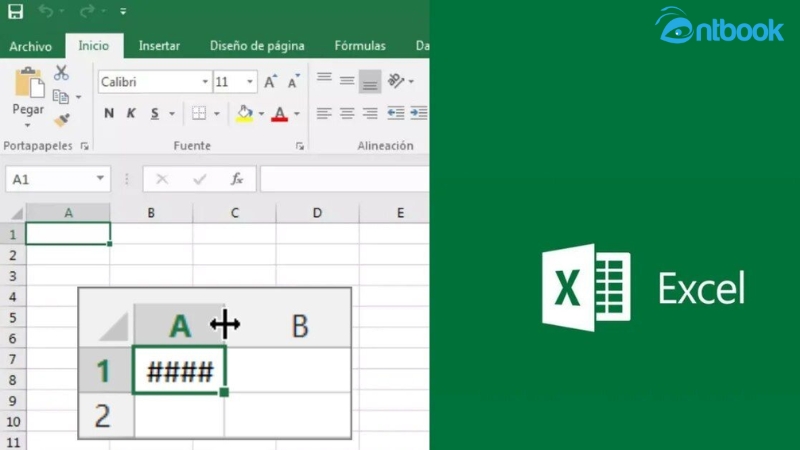Open the Diseño de página tab
This screenshot has width=800, height=450.
click(257, 46)
